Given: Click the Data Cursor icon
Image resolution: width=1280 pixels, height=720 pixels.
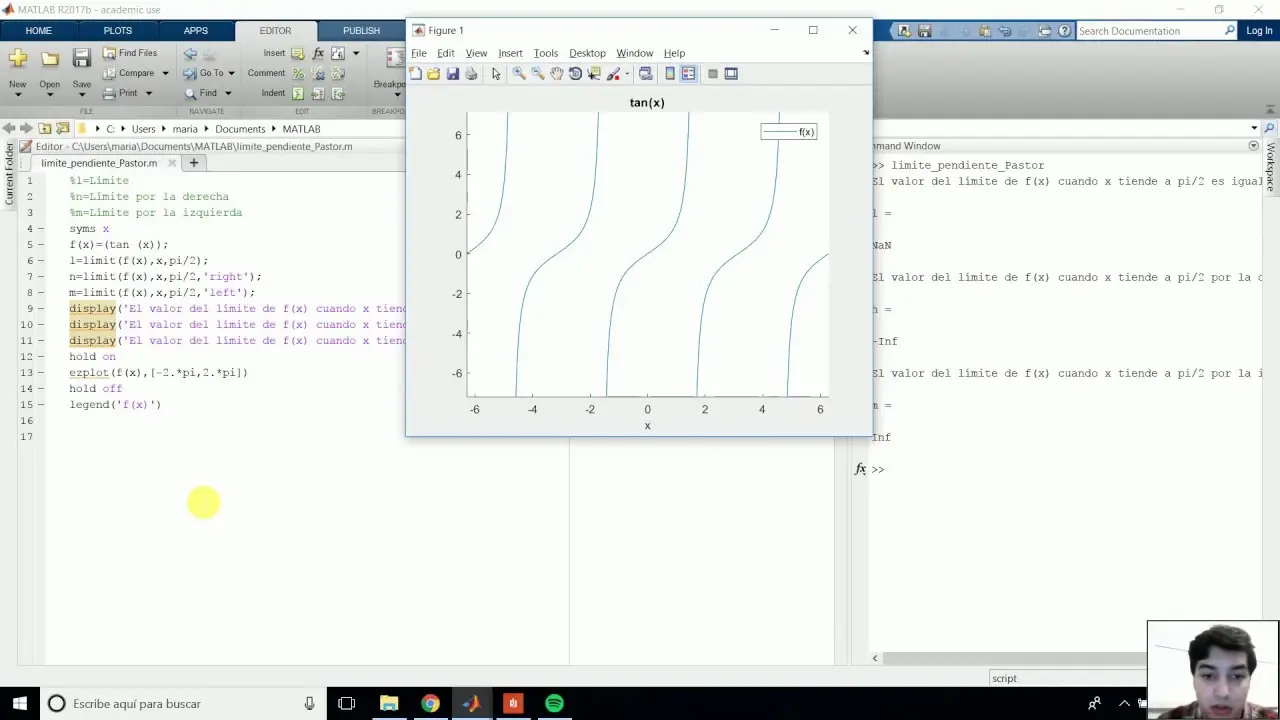Looking at the screenshot, I should 594,73.
